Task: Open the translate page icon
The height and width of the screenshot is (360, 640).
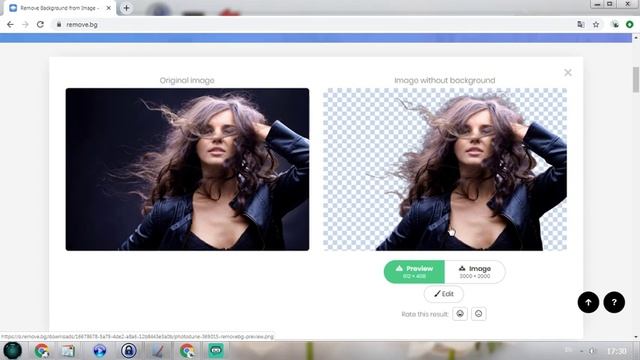Action: pyautogui.click(x=581, y=24)
